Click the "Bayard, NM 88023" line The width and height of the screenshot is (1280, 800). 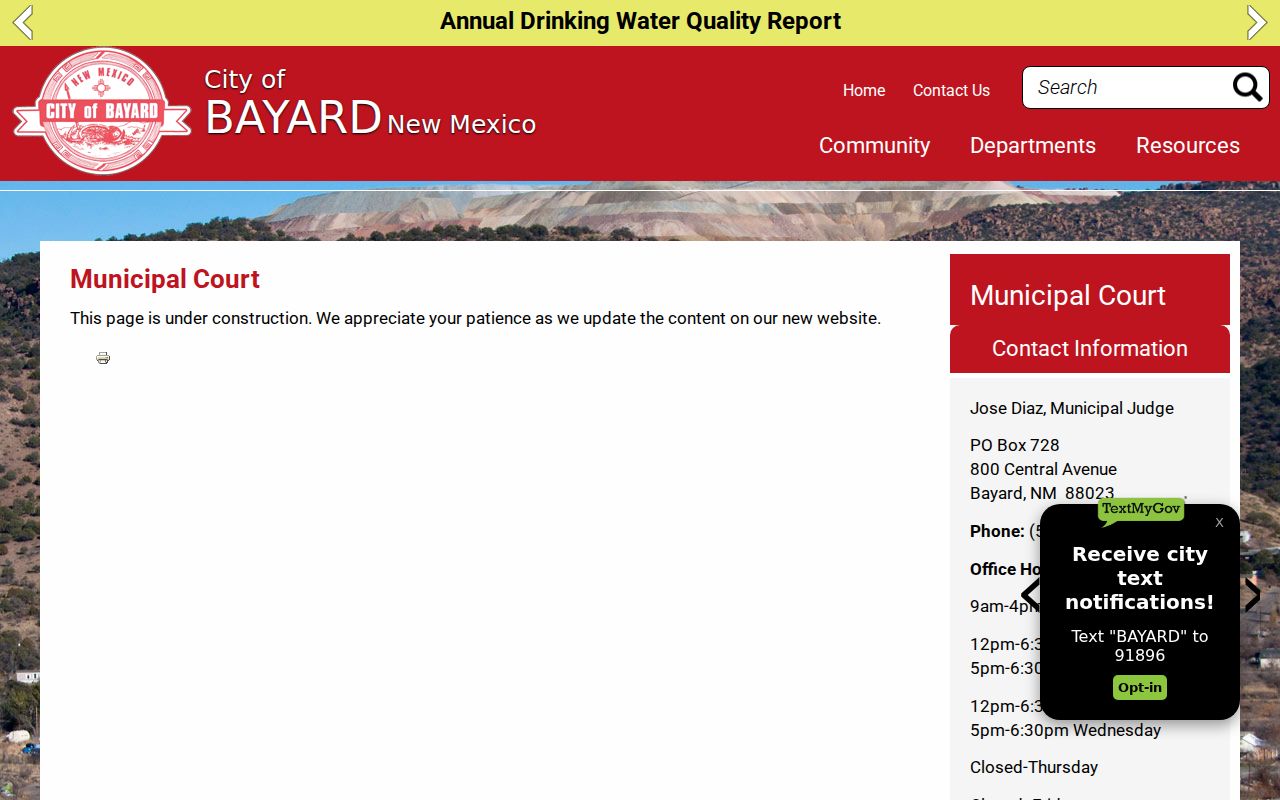tap(1042, 493)
